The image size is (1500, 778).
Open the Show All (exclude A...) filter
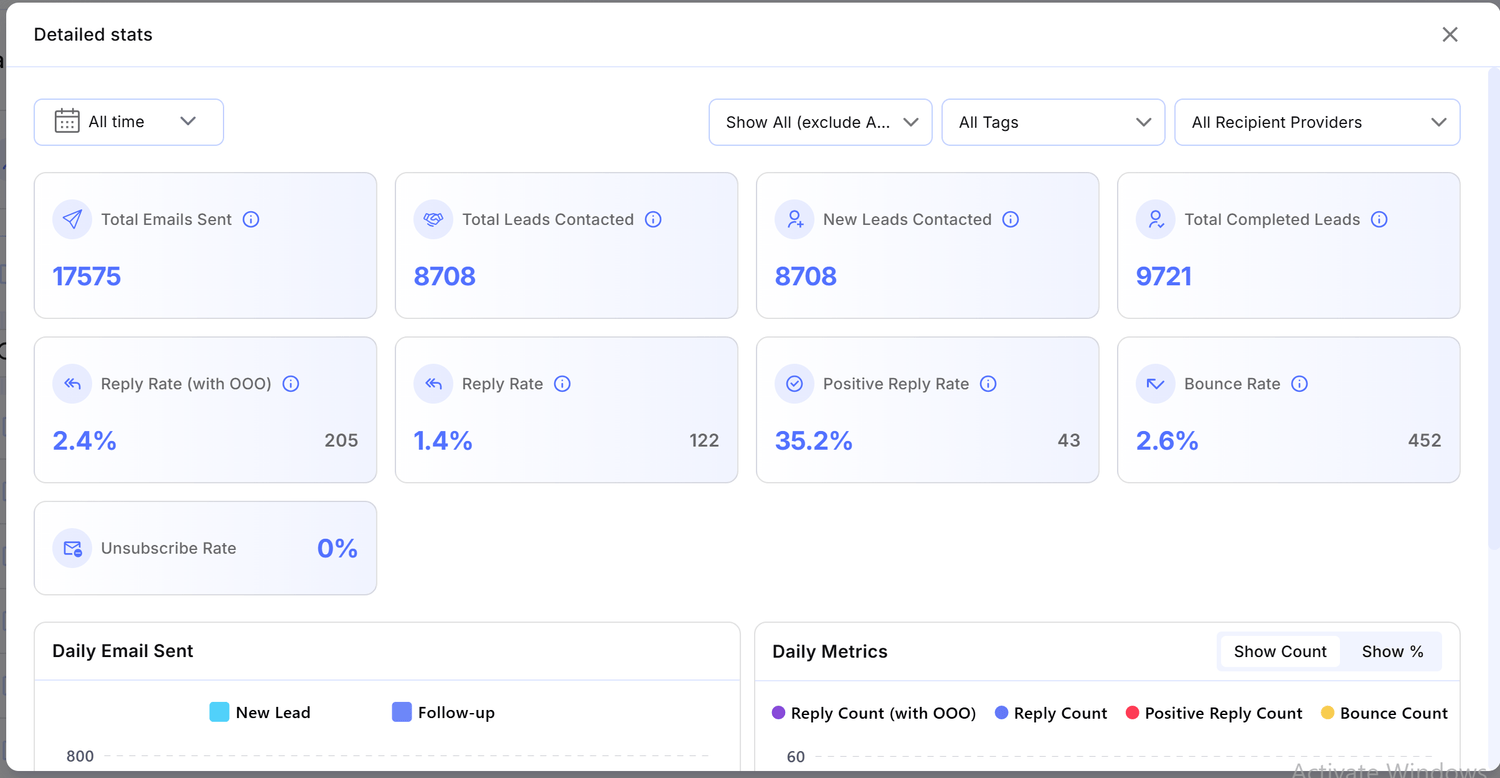pos(820,122)
